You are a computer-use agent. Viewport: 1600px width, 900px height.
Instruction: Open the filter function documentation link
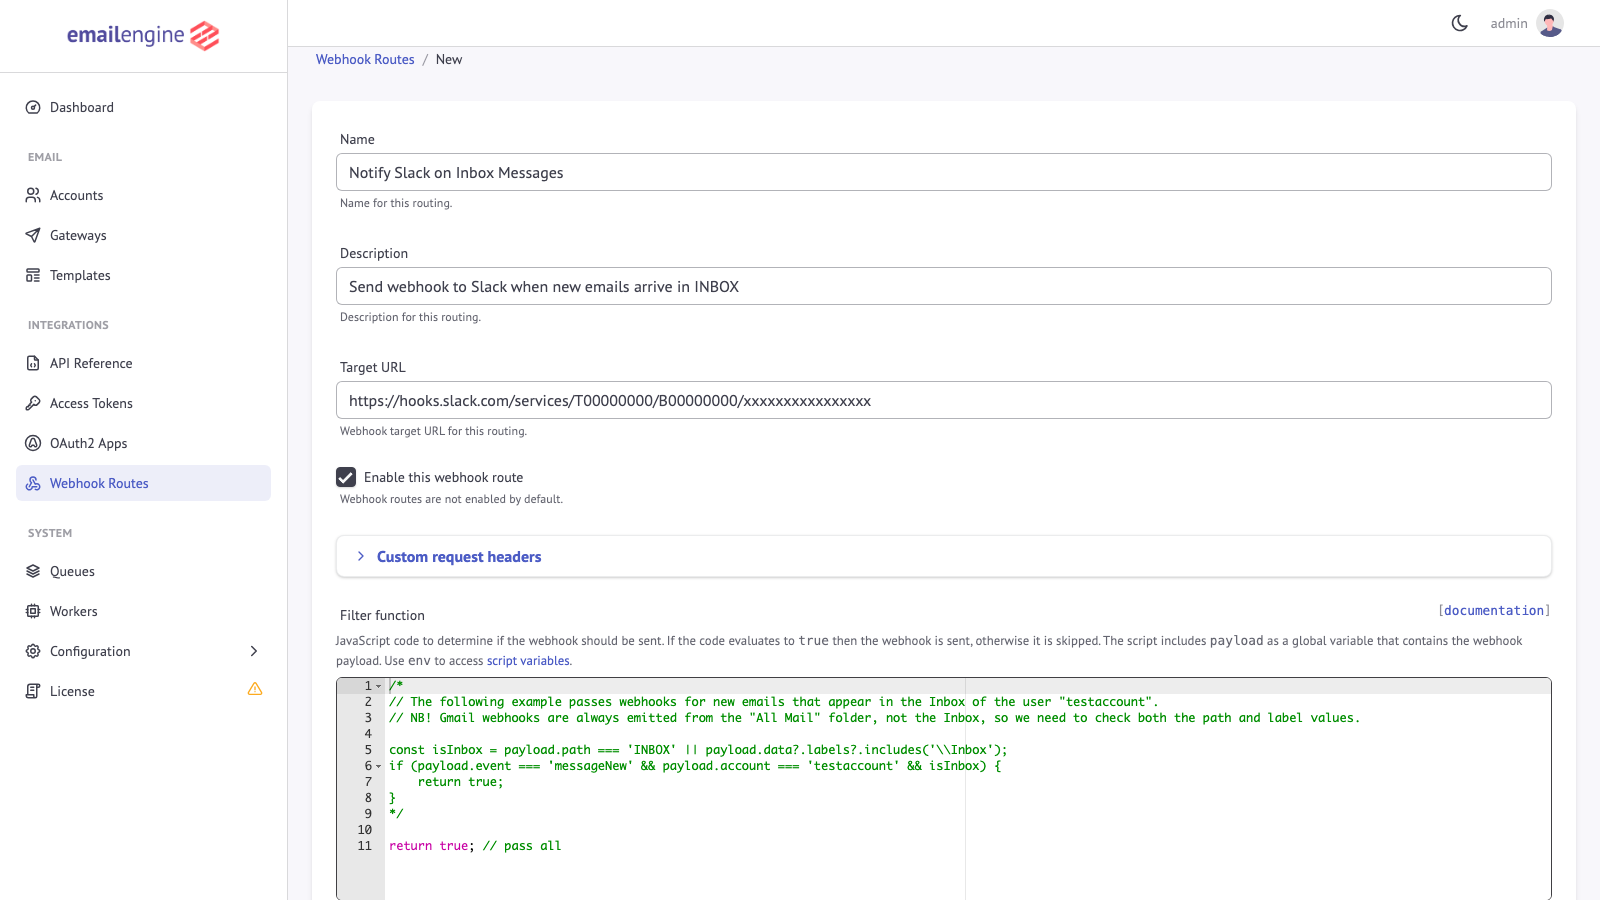pyautogui.click(x=1494, y=610)
